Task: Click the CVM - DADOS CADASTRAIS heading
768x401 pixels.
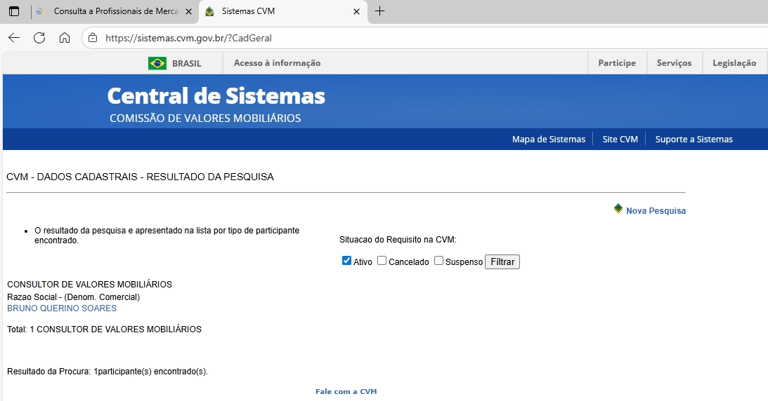Action: pyautogui.click(x=140, y=177)
